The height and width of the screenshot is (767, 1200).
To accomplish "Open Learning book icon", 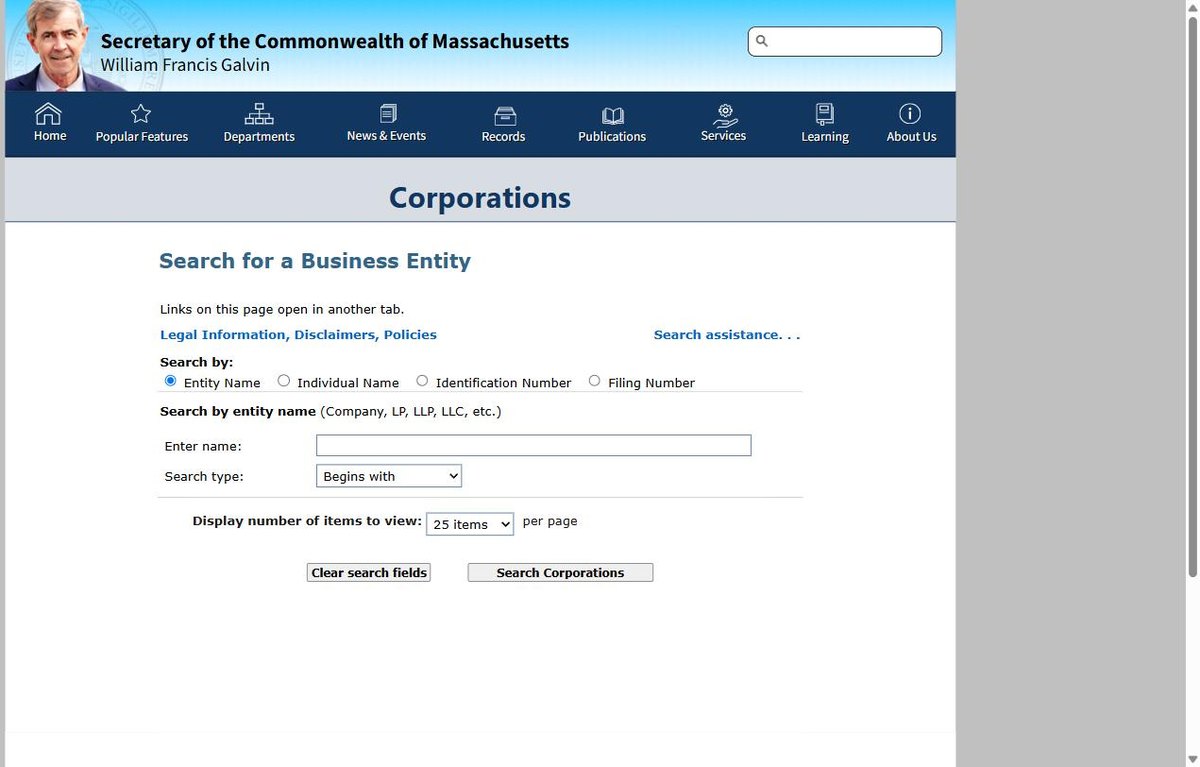I will (x=825, y=113).
